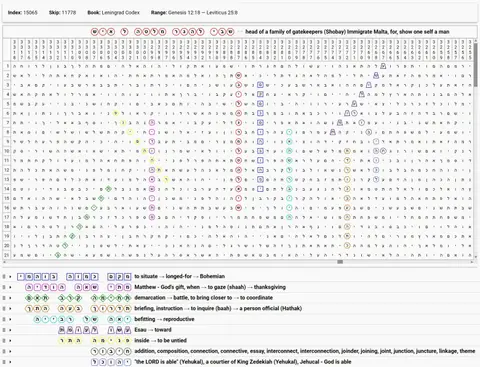Click the blue-boxed Hebrew letters in 'to situate' row
The width and height of the screenshot is (480, 367).
click(x=74, y=276)
